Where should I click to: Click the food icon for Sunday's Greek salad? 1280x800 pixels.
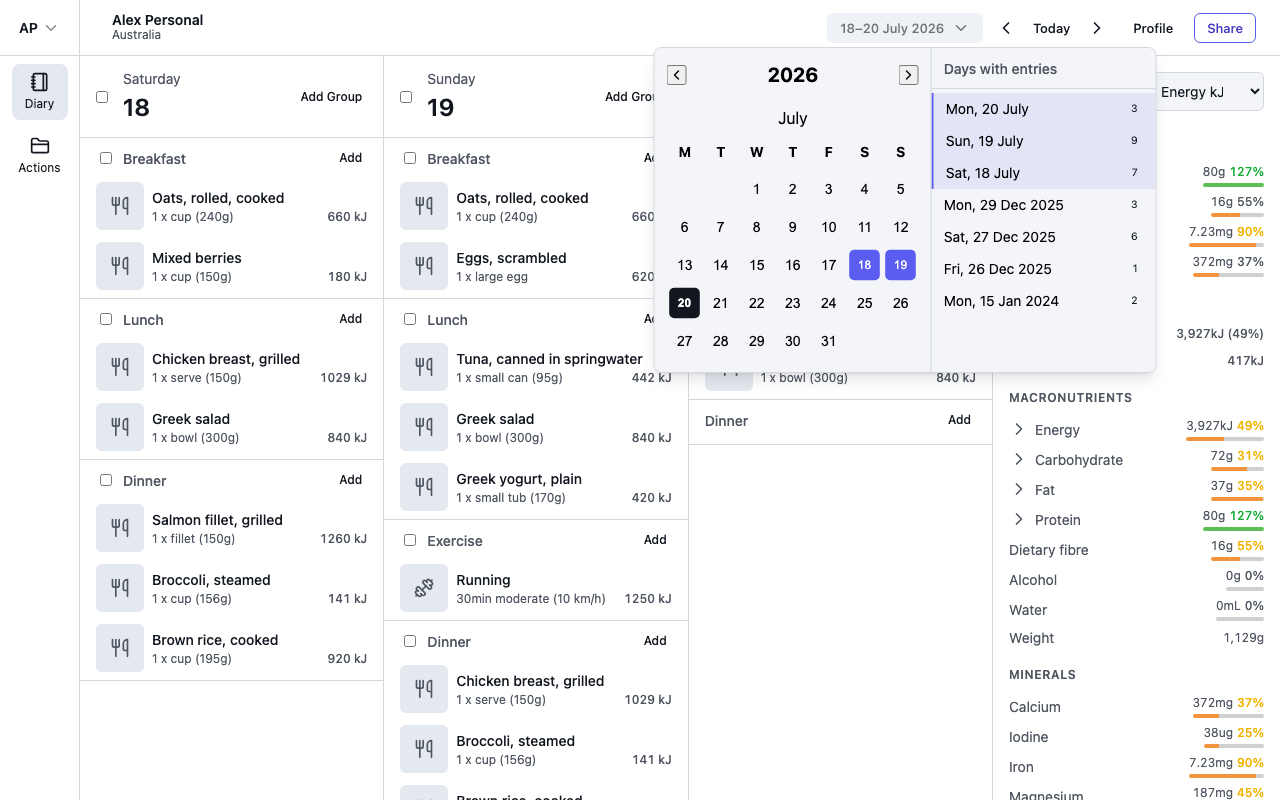[424, 427]
